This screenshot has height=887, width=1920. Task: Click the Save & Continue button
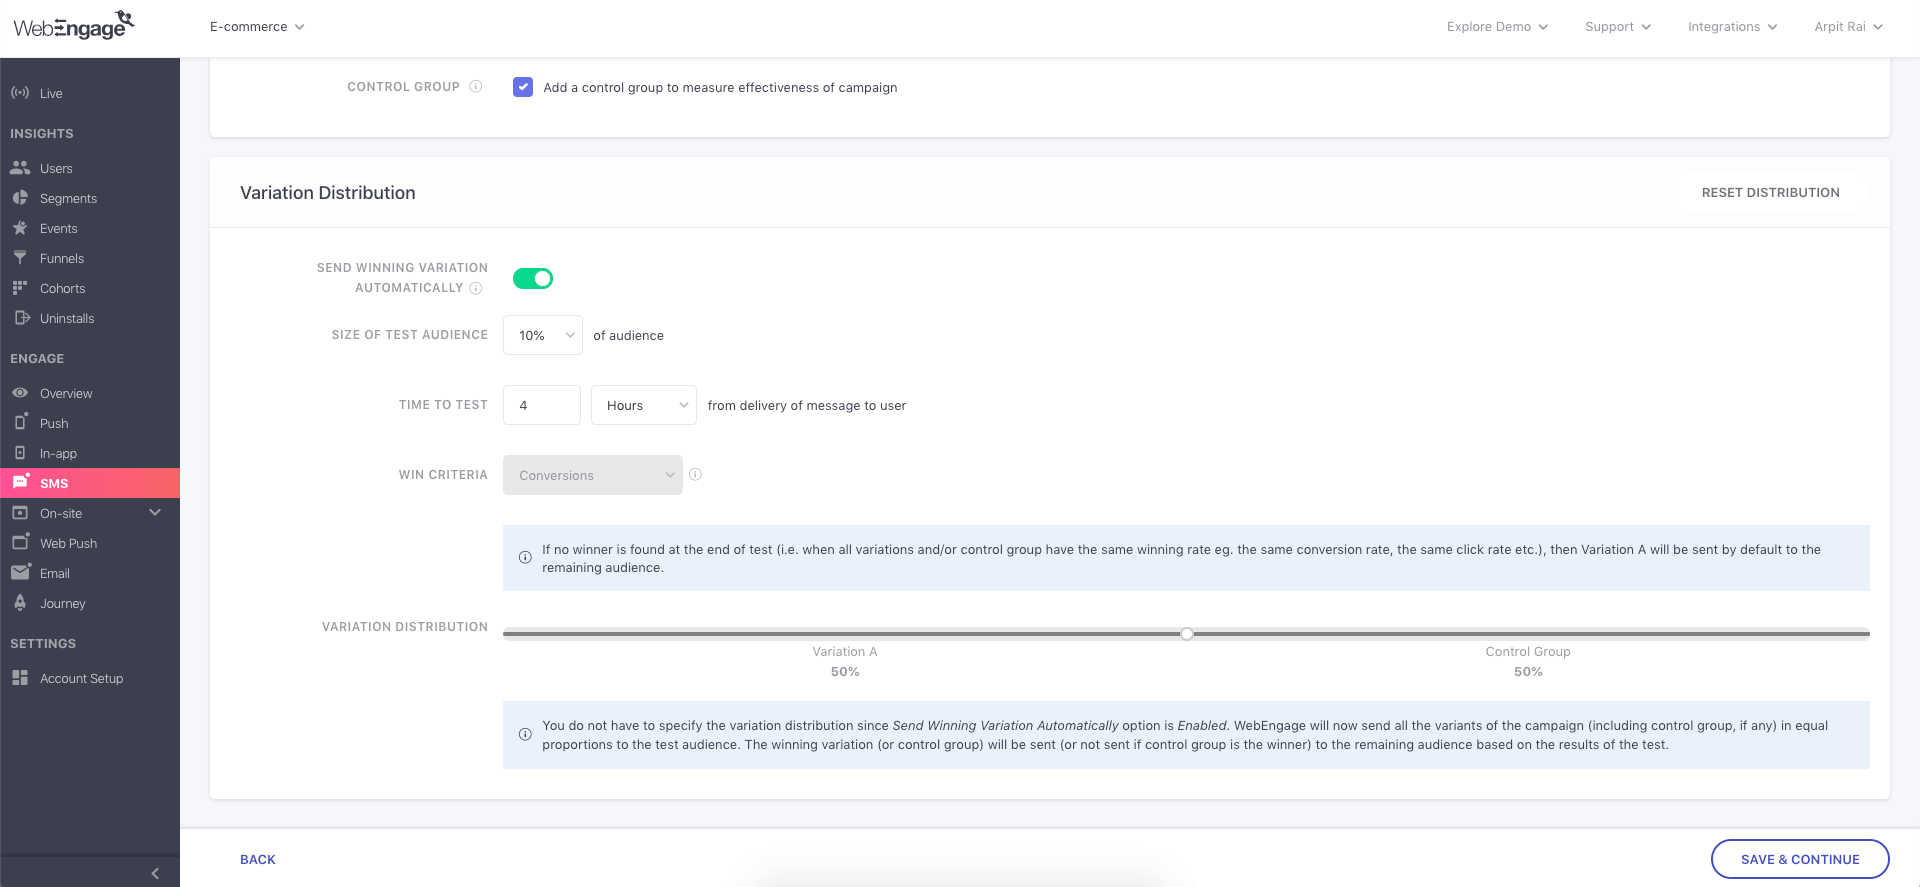pos(1800,859)
